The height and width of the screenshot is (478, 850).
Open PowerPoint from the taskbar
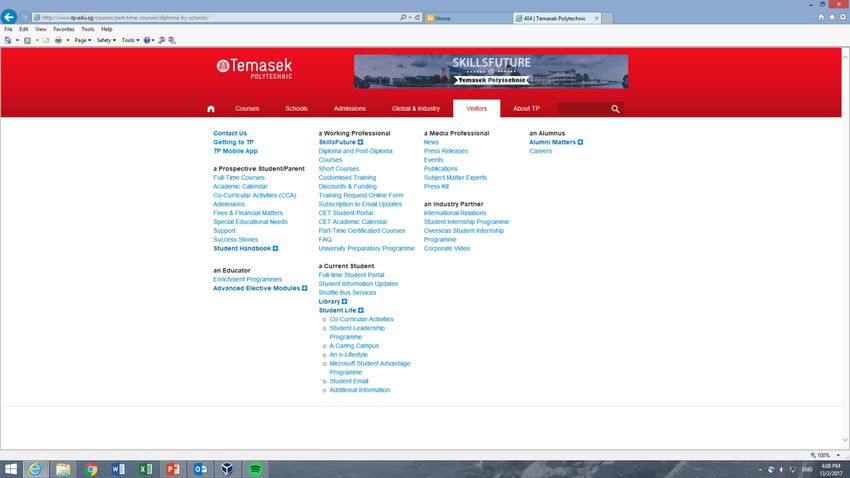[x=173, y=469]
